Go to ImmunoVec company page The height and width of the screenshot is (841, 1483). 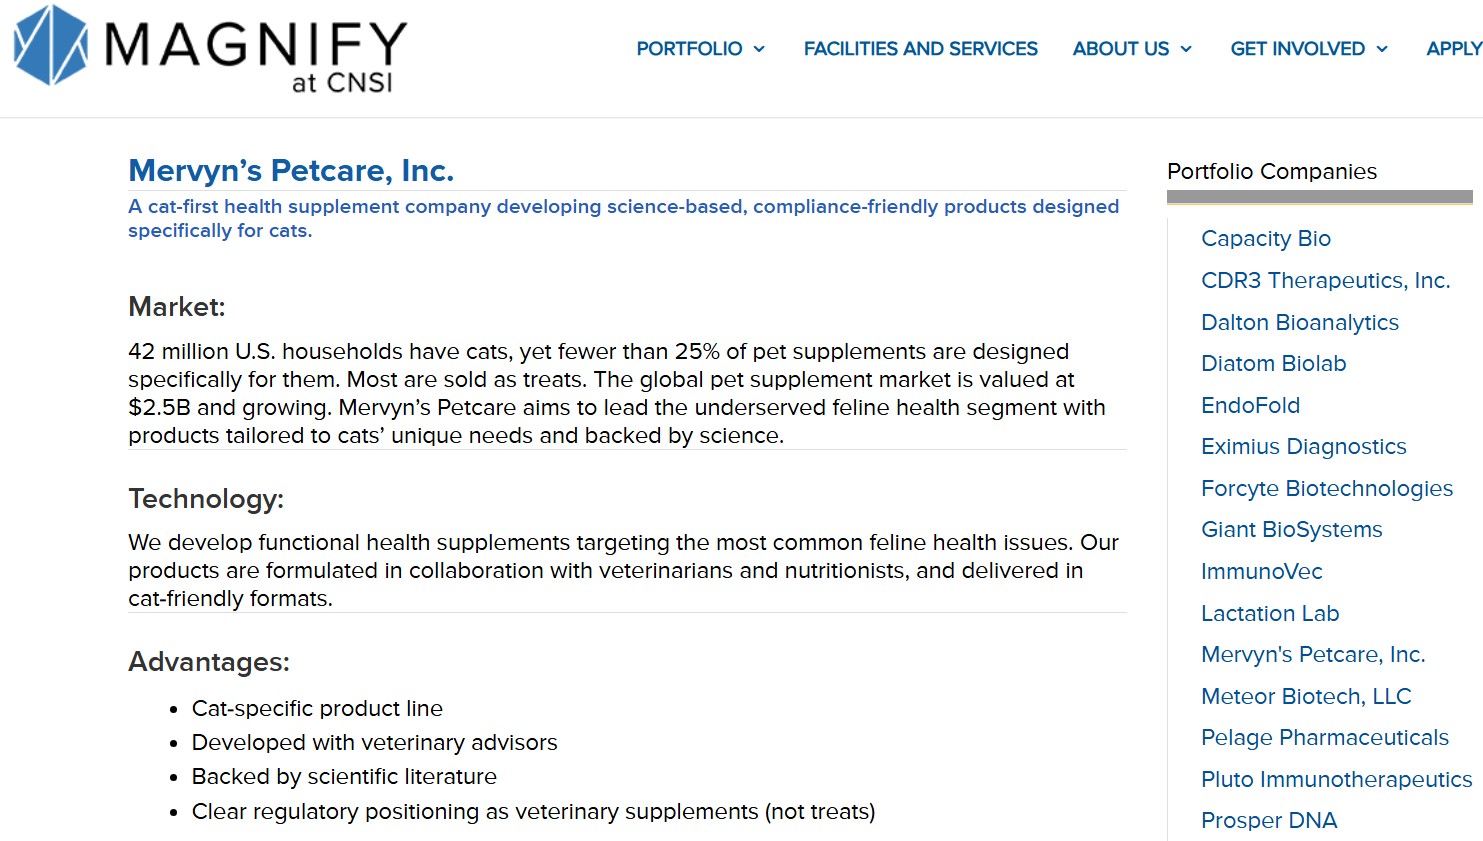click(1261, 572)
